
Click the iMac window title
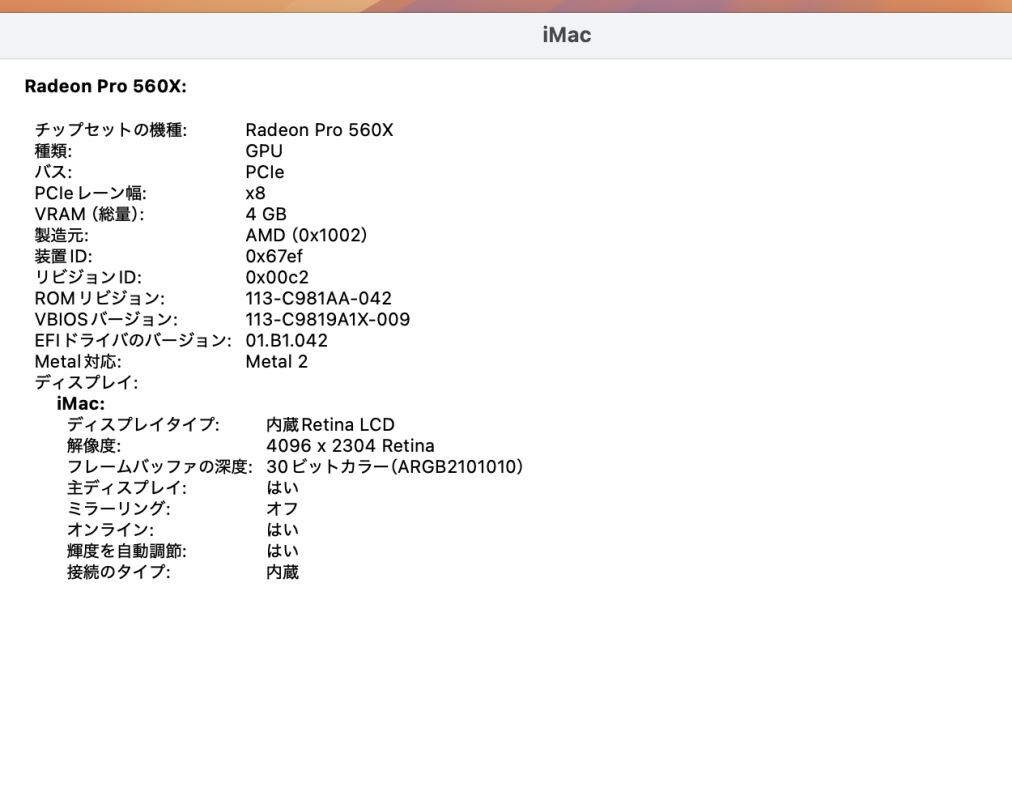[x=567, y=35]
